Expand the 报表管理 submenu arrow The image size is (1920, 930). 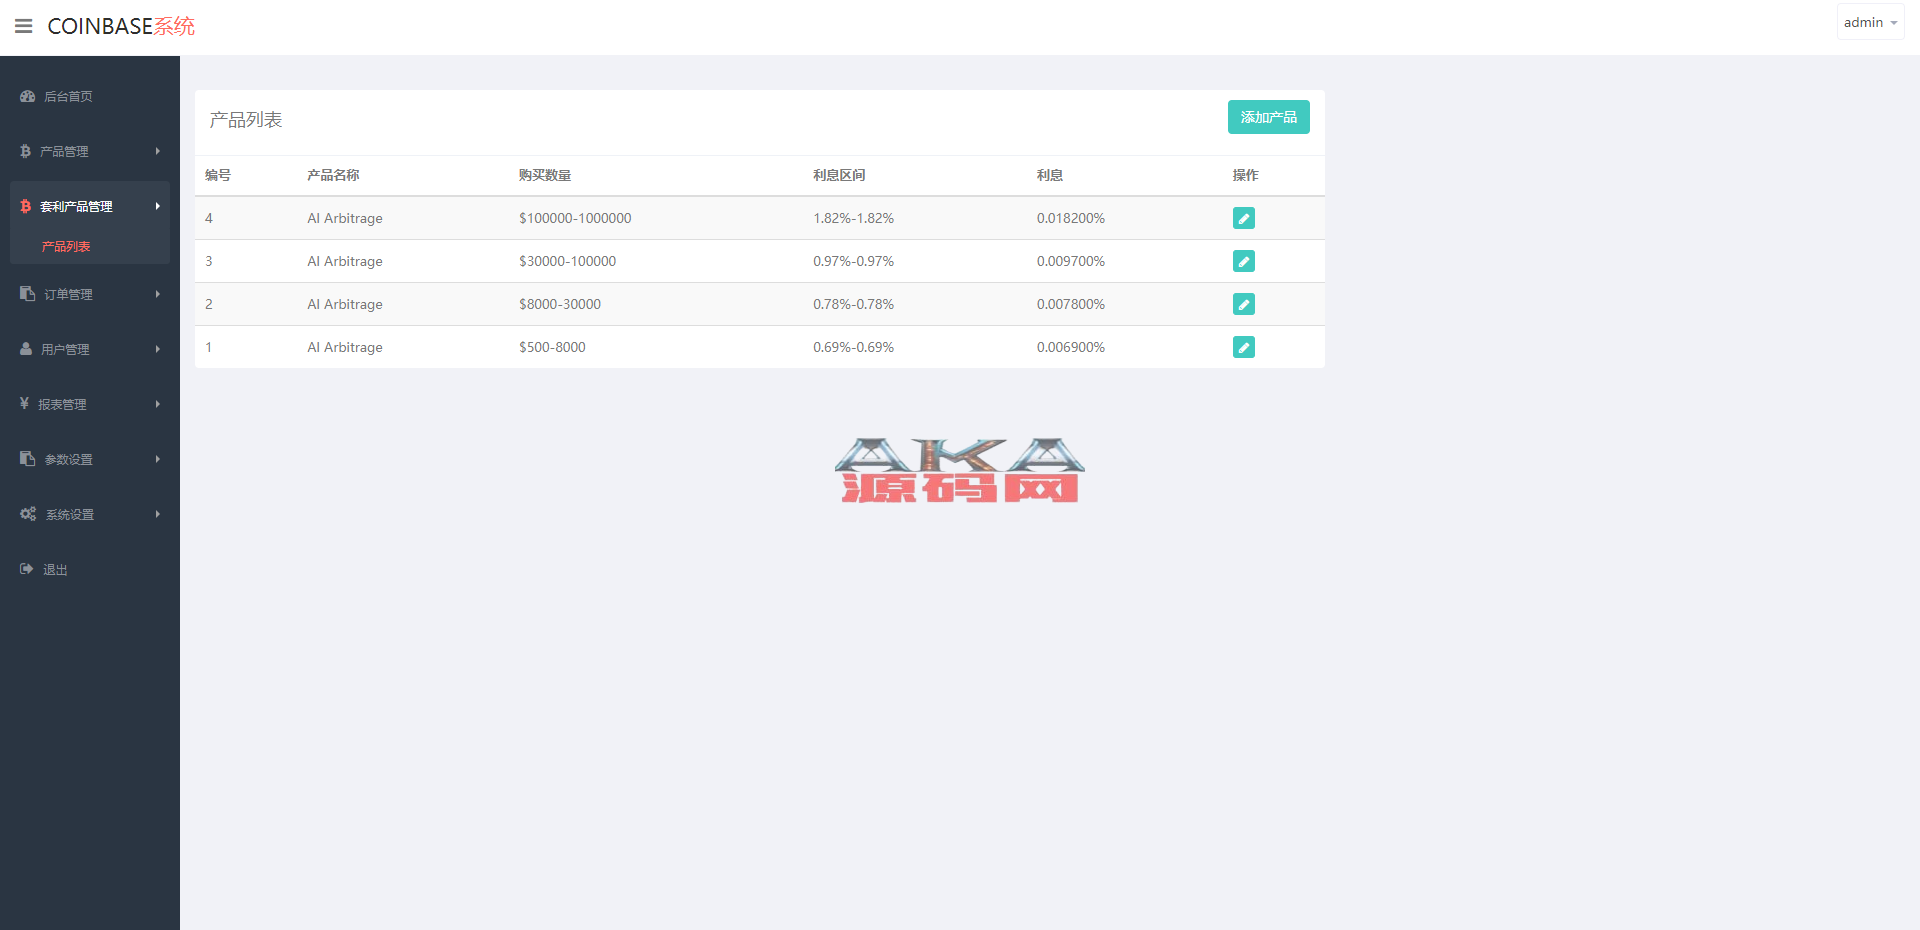(157, 404)
